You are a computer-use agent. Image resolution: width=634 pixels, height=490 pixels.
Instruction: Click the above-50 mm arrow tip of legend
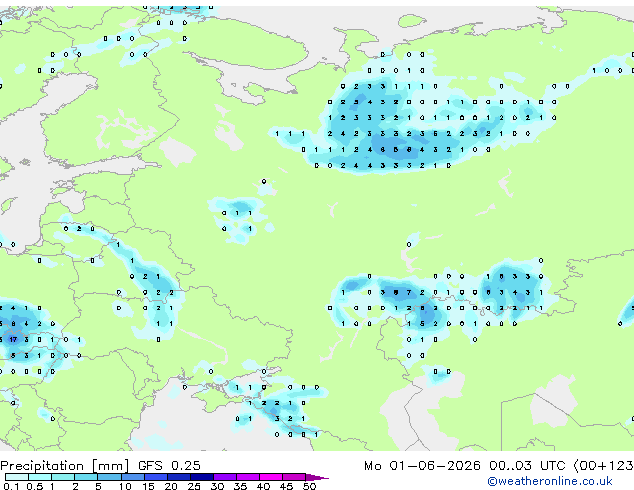pyautogui.click(x=317, y=477)
